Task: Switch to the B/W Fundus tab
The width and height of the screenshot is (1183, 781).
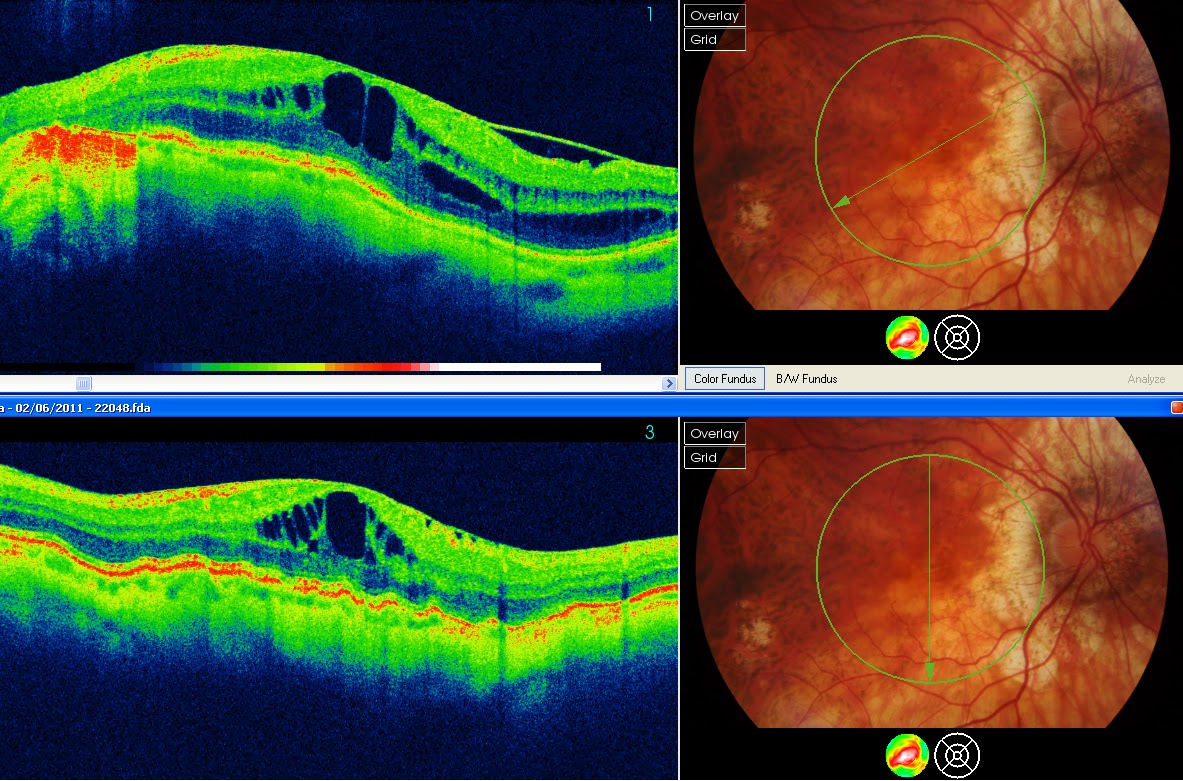Action: tap(807, 379)
